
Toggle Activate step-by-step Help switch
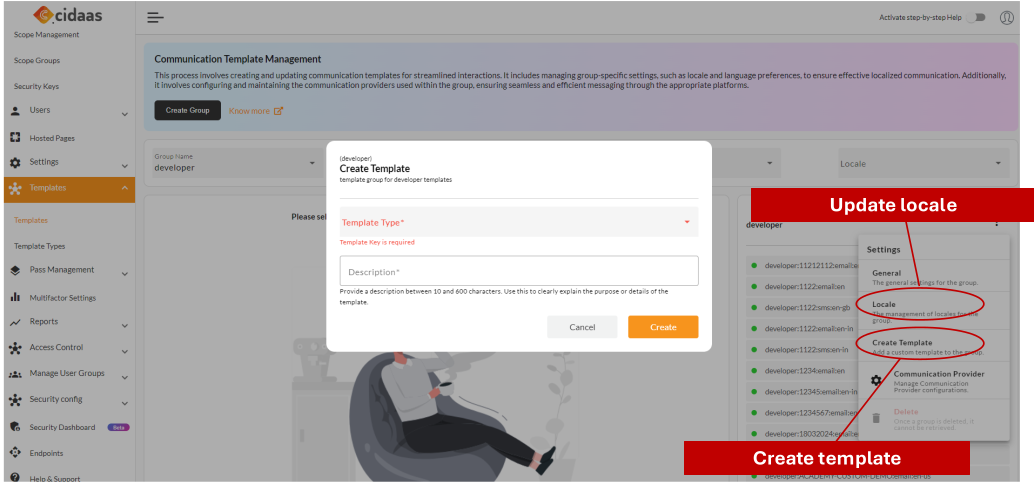[x=976, y=18]
